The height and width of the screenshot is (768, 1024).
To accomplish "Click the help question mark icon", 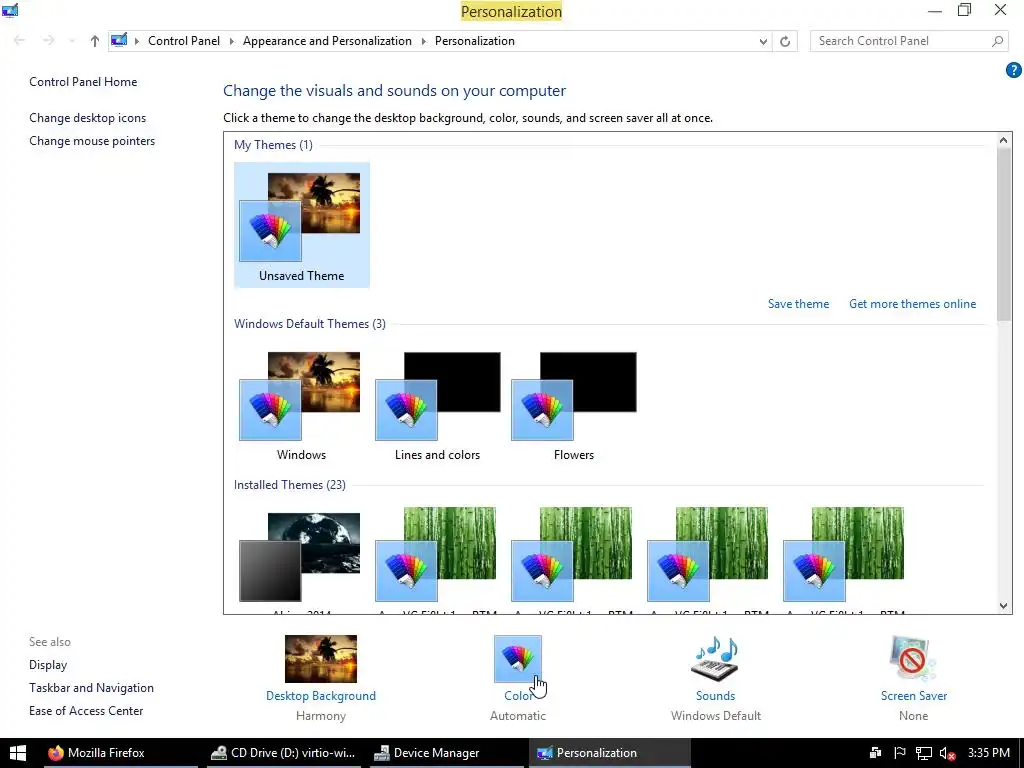I will pos(1013,70).
